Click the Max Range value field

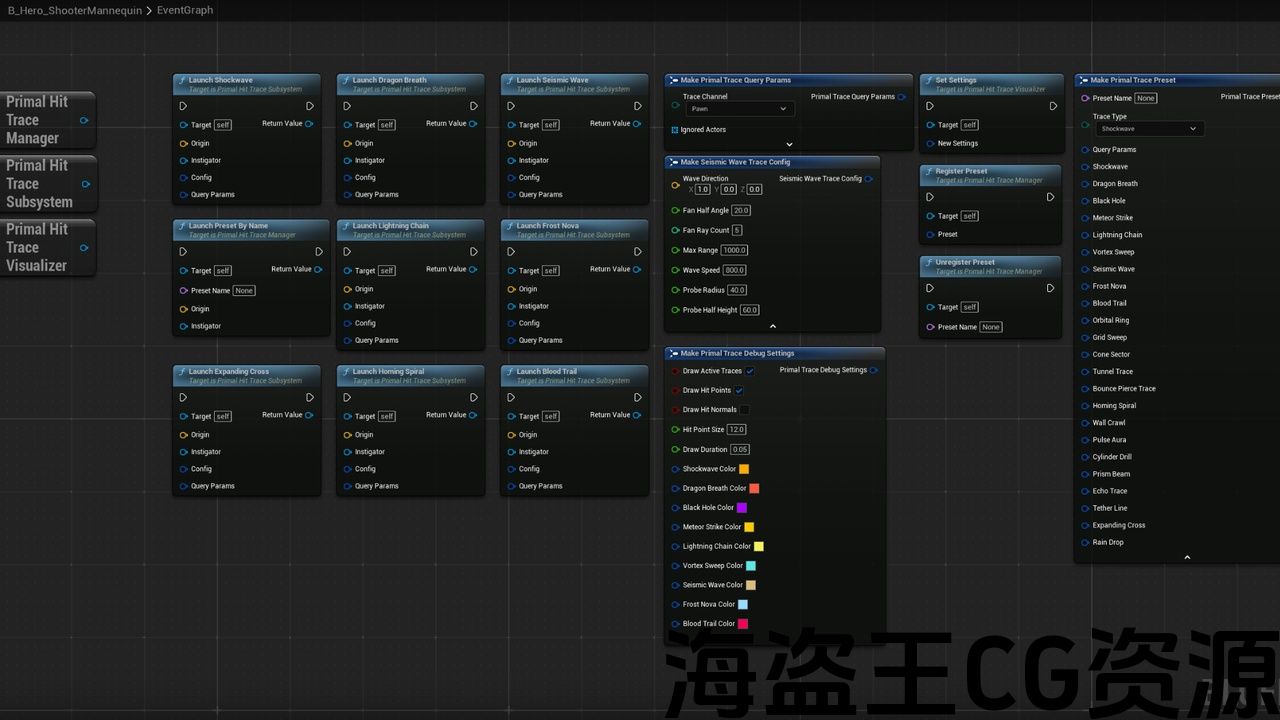(x=735, y=250)
